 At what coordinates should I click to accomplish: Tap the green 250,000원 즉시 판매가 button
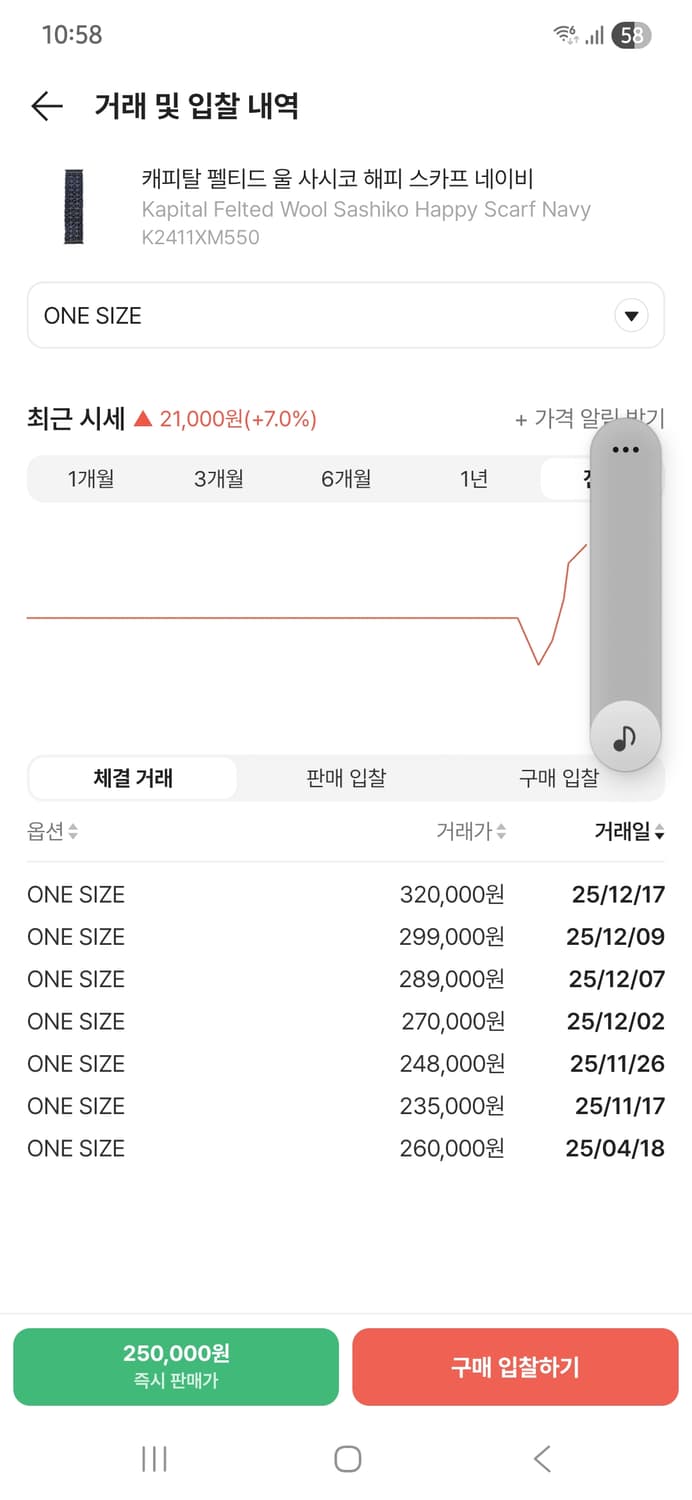pyautogui.click(x=175, y=1367)
